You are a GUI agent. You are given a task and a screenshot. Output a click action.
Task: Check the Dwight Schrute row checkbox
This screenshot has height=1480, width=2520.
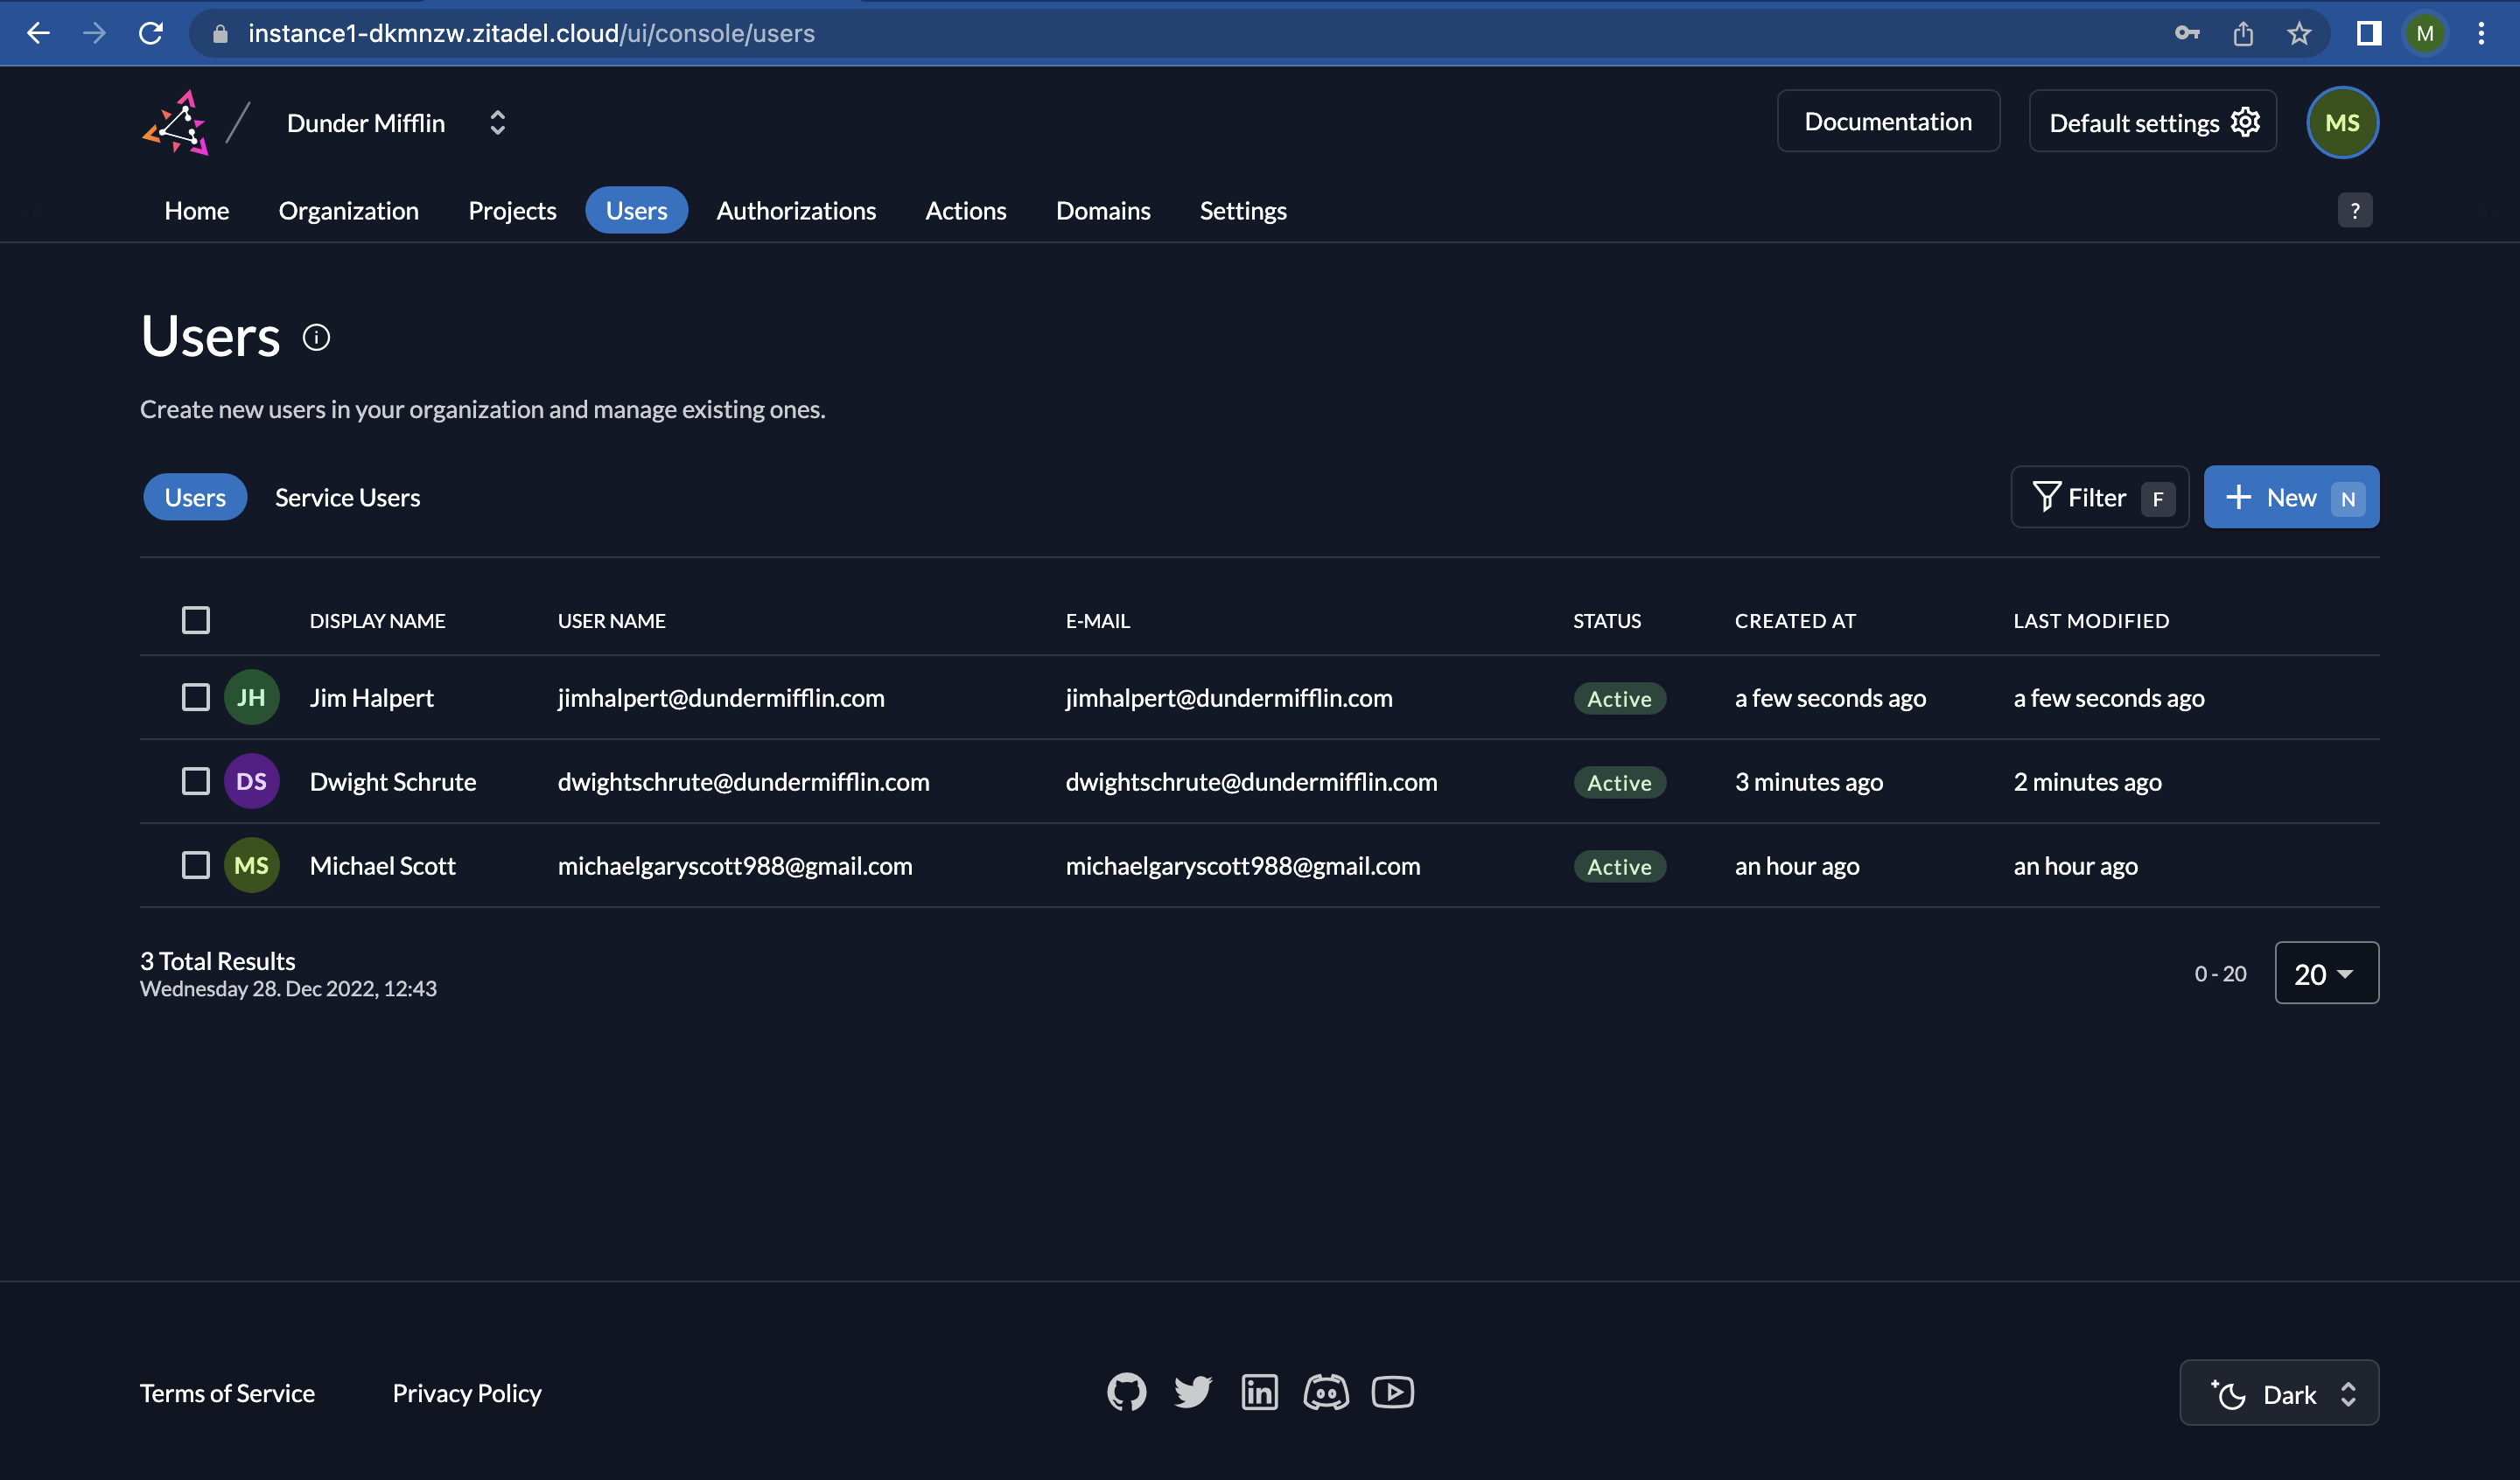coord(196,781)
